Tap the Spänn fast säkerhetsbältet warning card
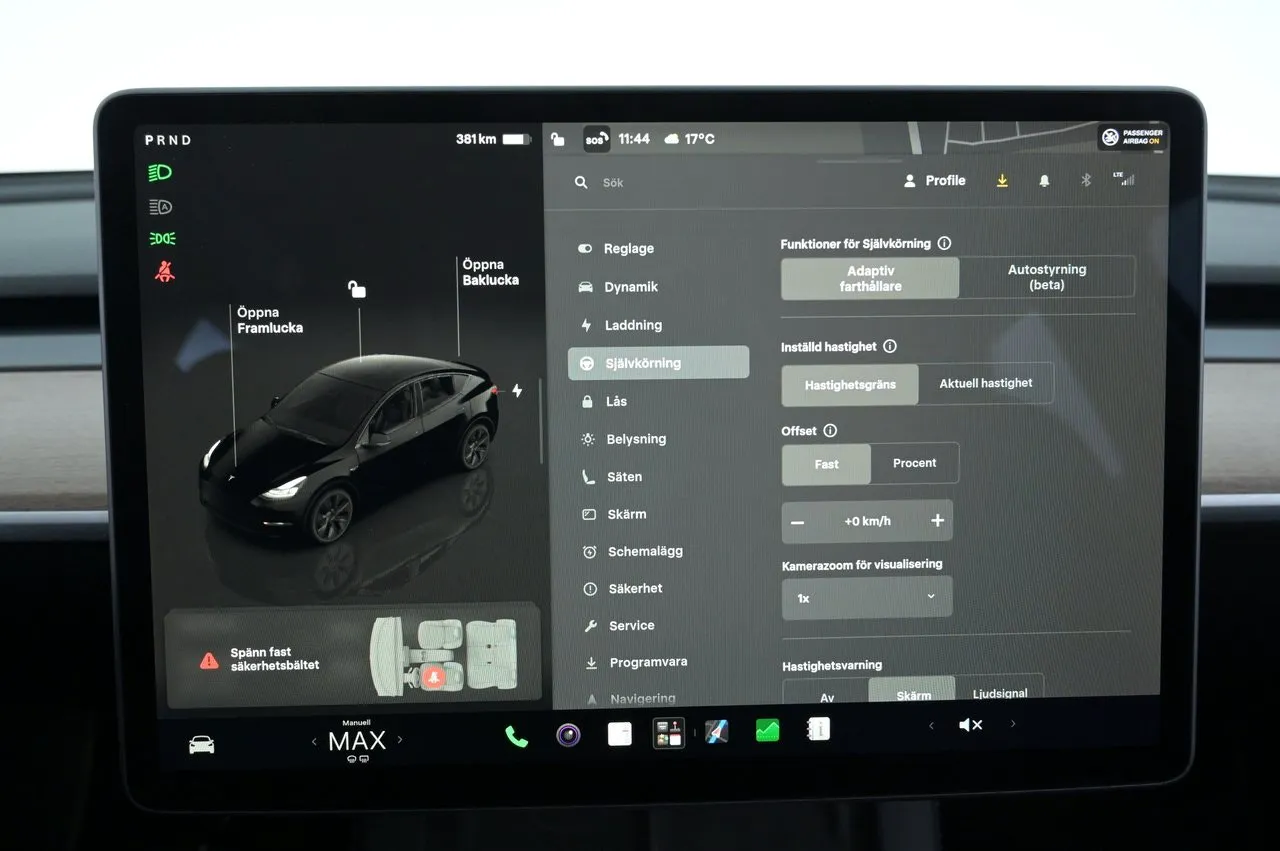 [x=354, y=657]
